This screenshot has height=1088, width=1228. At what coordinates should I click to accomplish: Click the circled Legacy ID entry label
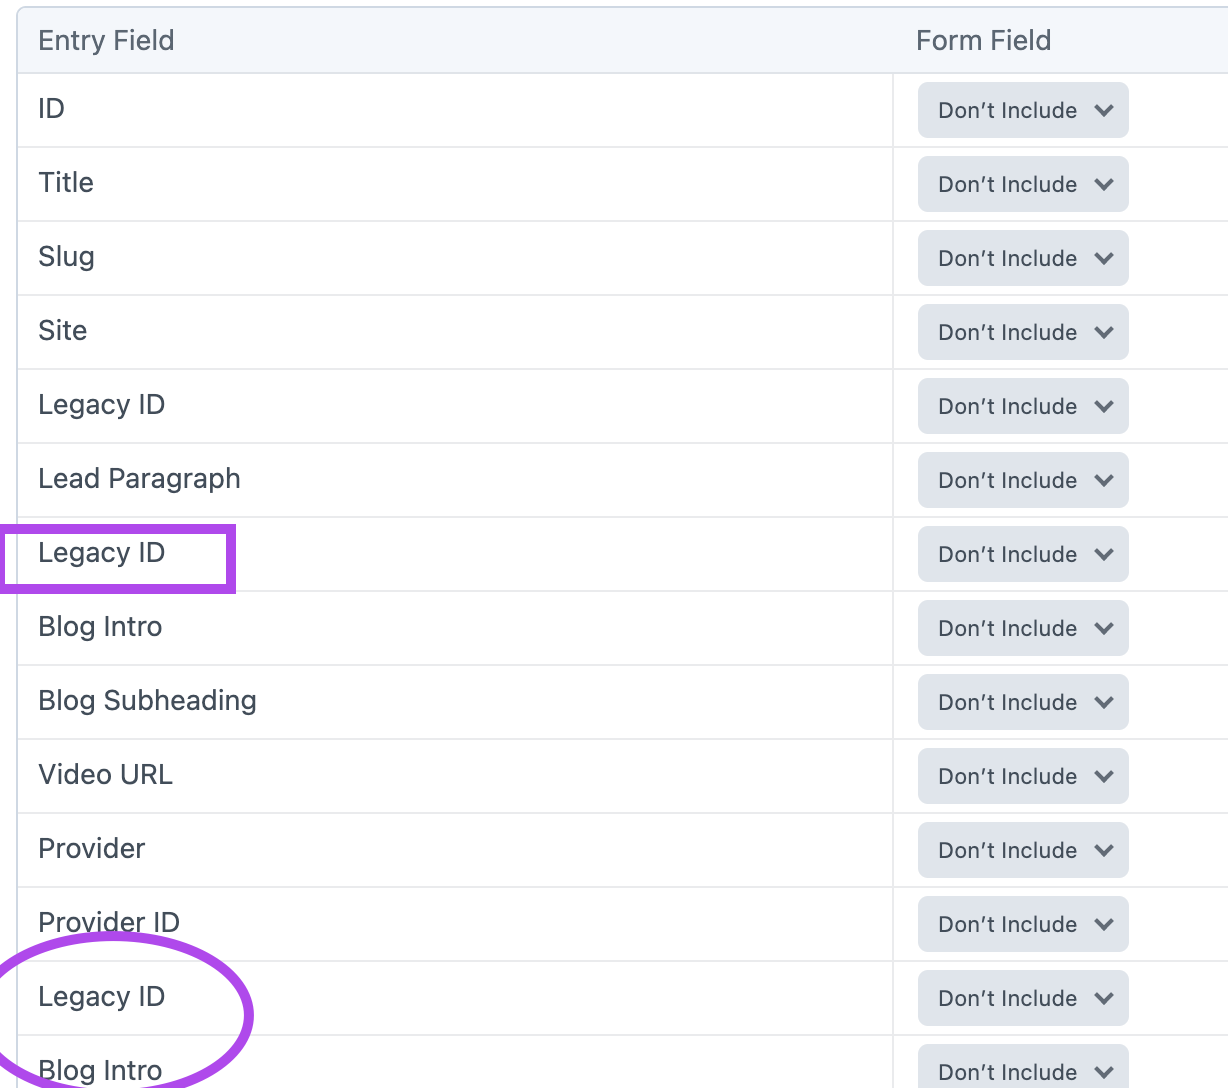[x=101, y=996]
